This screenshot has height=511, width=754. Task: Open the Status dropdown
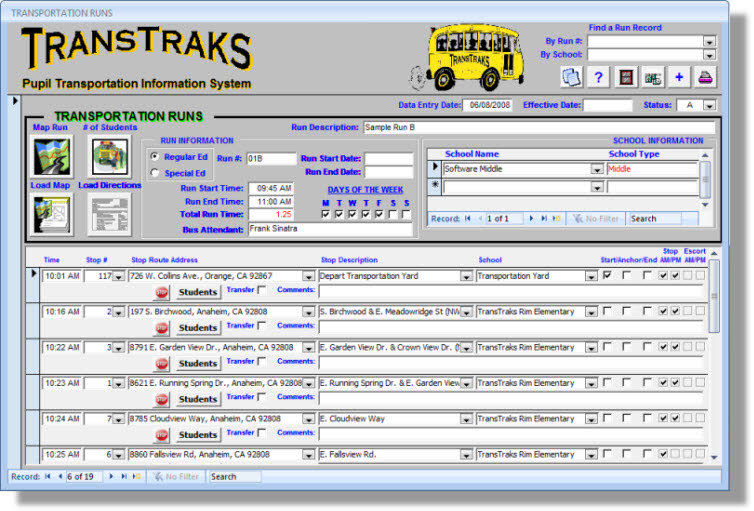point(709,105)
